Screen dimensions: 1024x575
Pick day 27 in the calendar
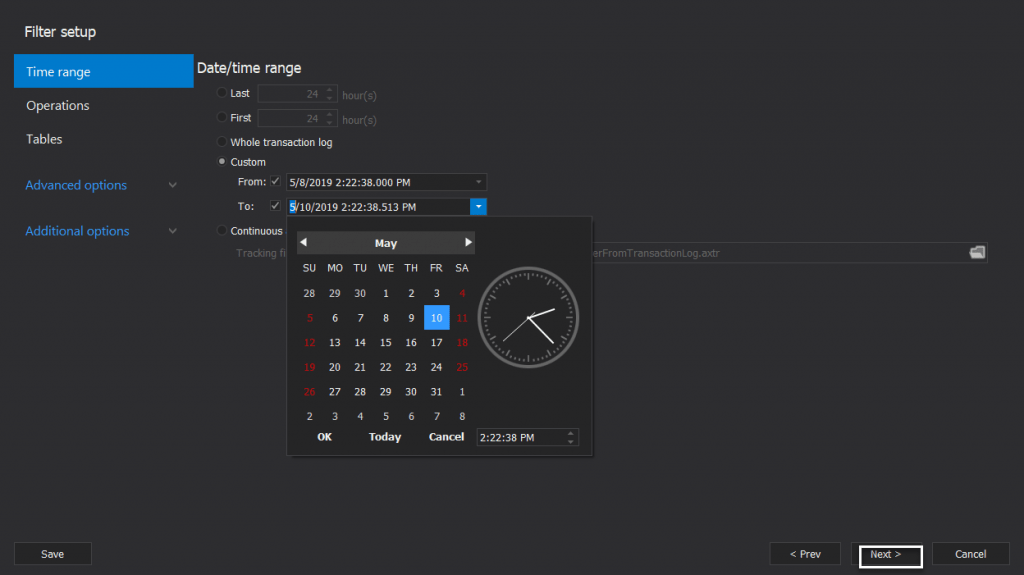(334, 392)
